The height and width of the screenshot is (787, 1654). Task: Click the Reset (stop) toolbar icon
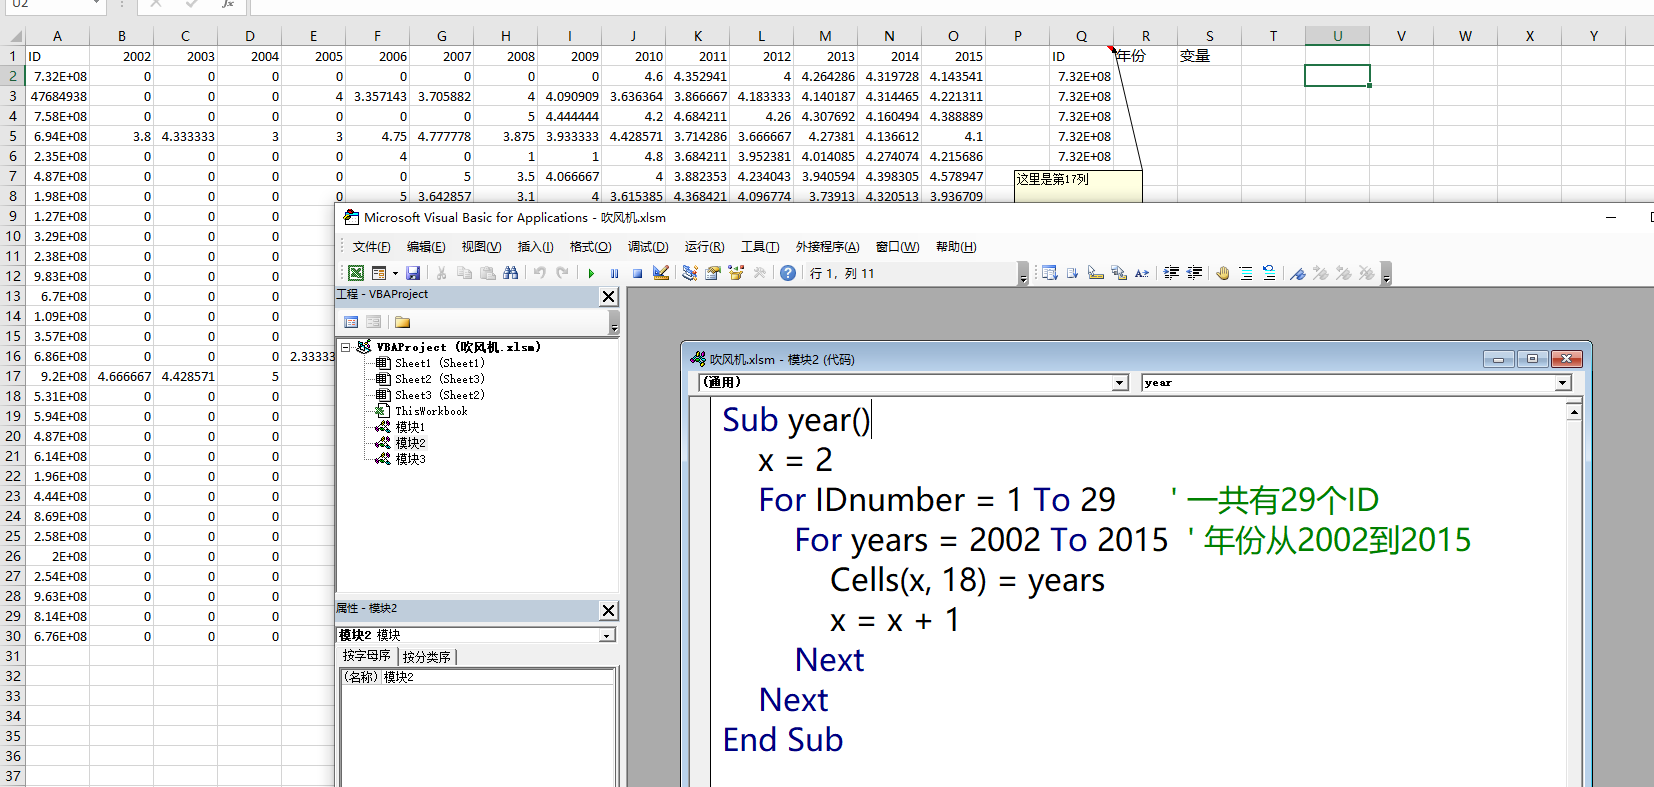(x=637, y=273)
